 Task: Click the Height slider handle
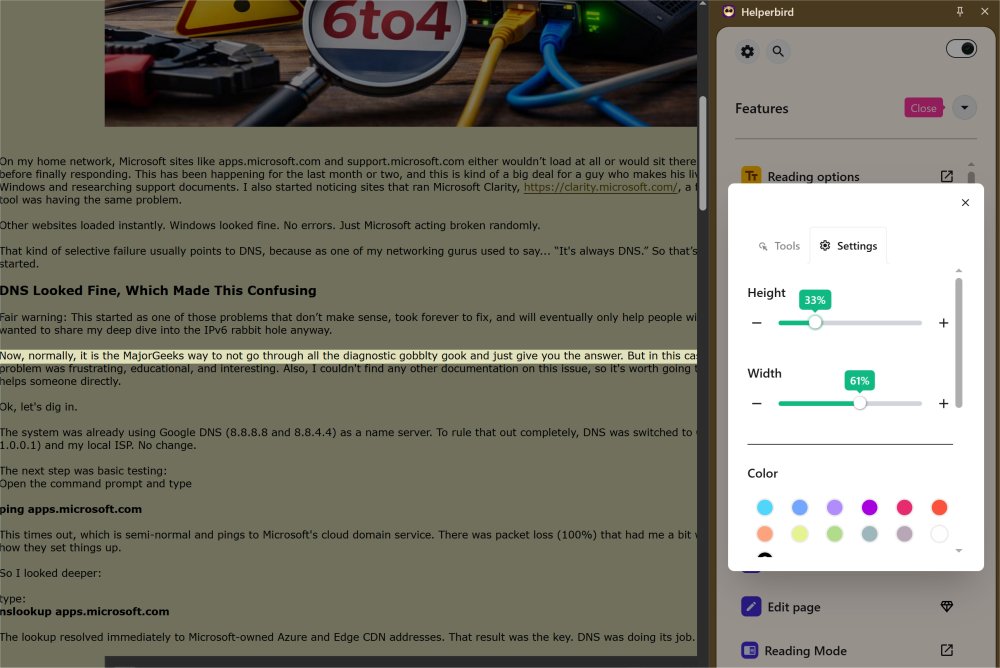click(x=815, y=323)
